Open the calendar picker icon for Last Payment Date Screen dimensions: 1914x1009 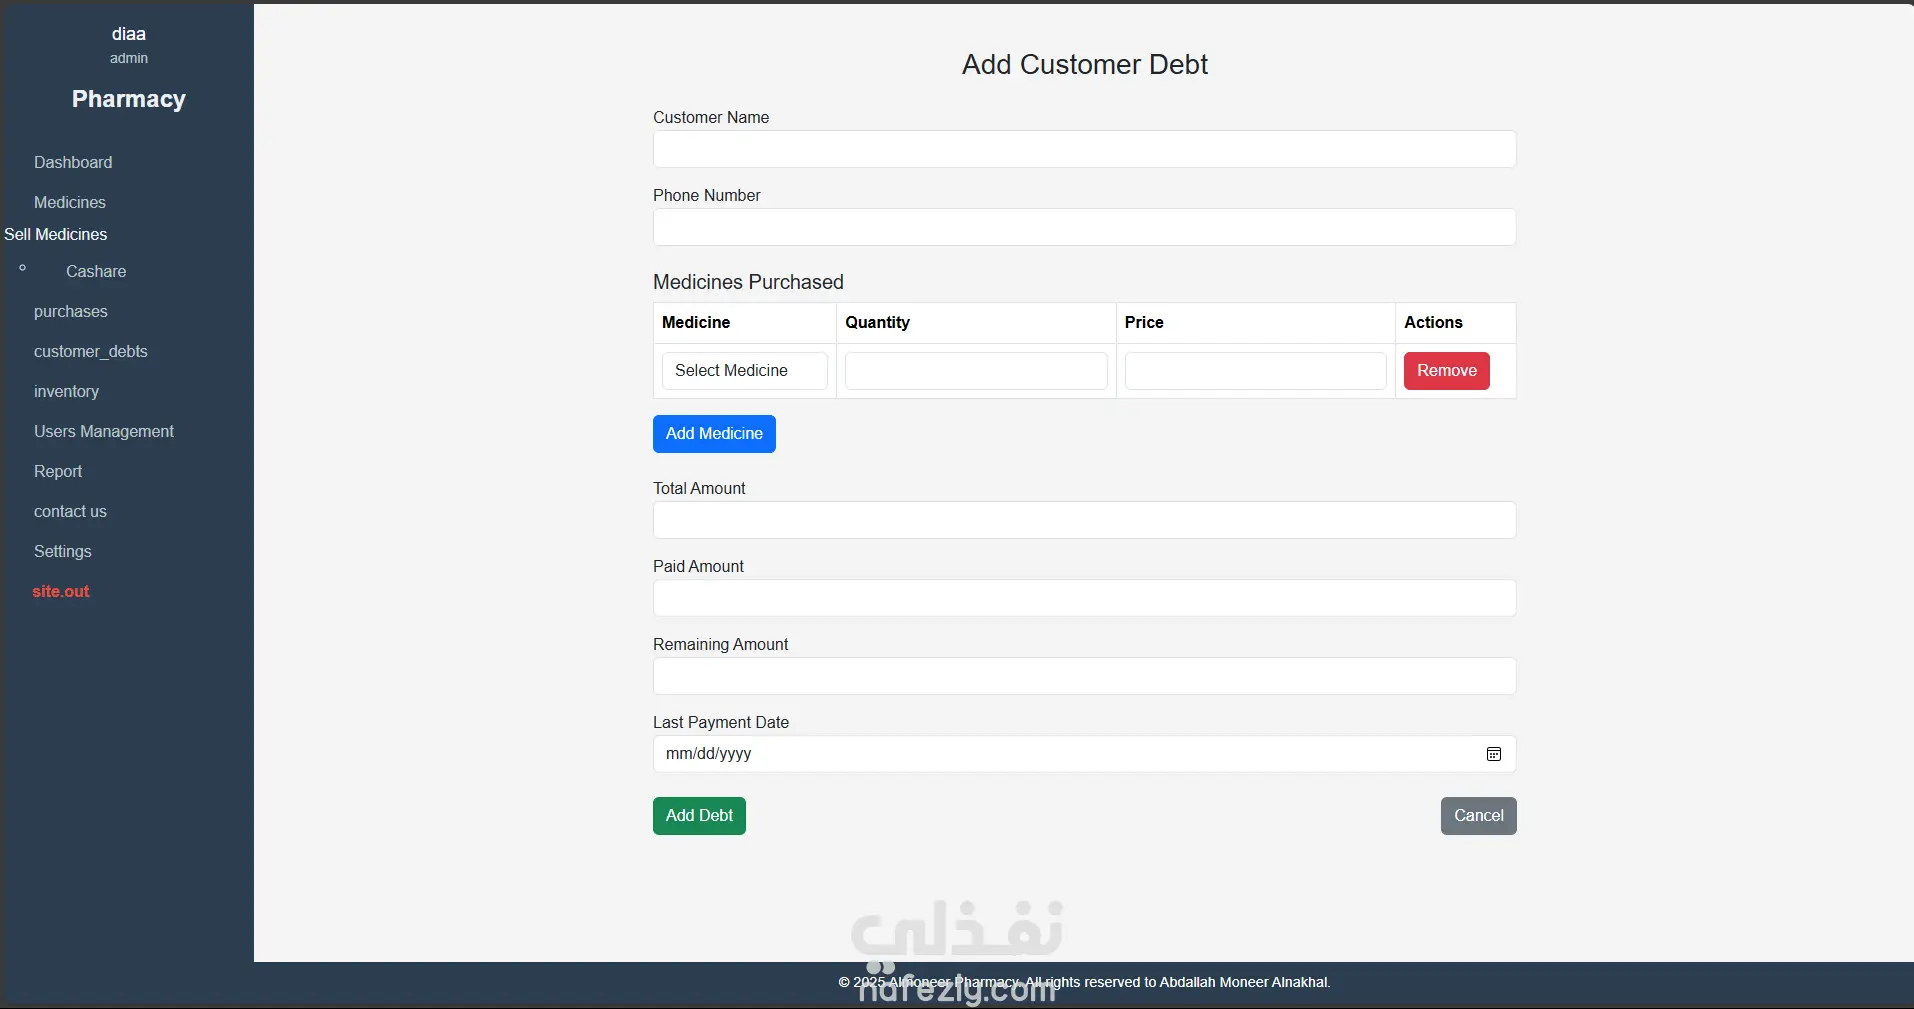pos(1493,754)
